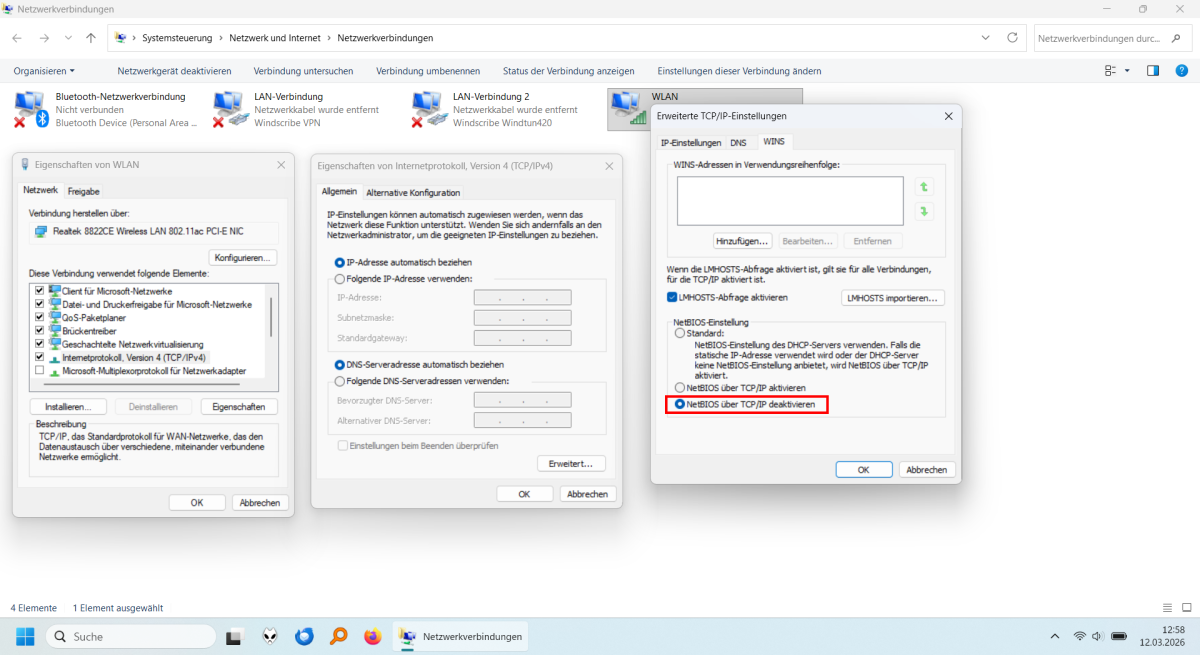Switch to the DNS tab

739,143
